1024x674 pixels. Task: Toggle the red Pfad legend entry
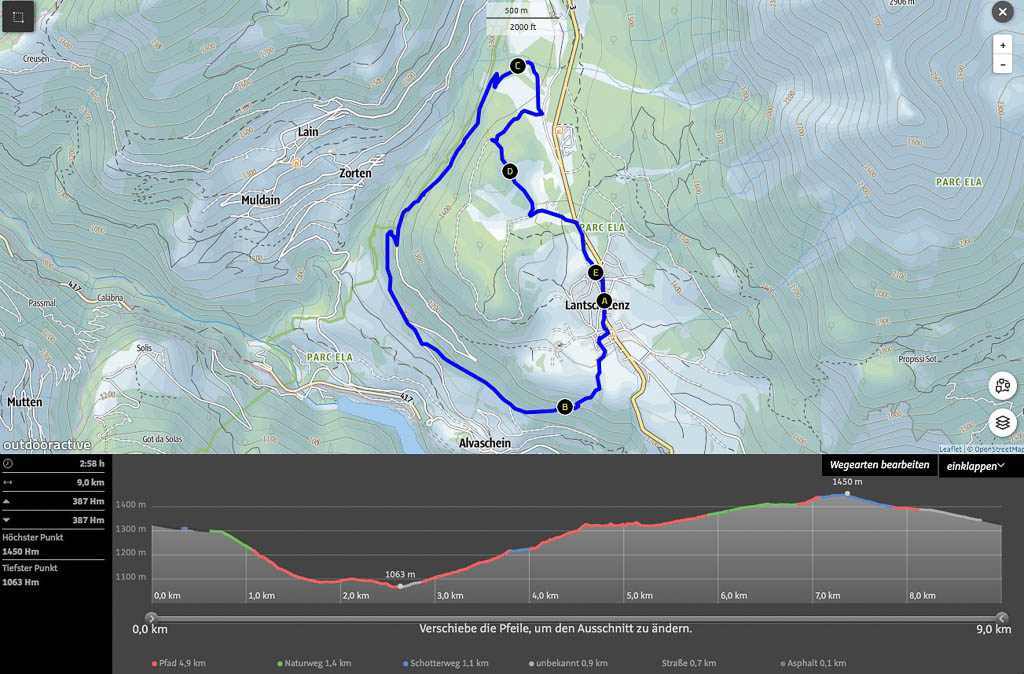coord(179,663)
